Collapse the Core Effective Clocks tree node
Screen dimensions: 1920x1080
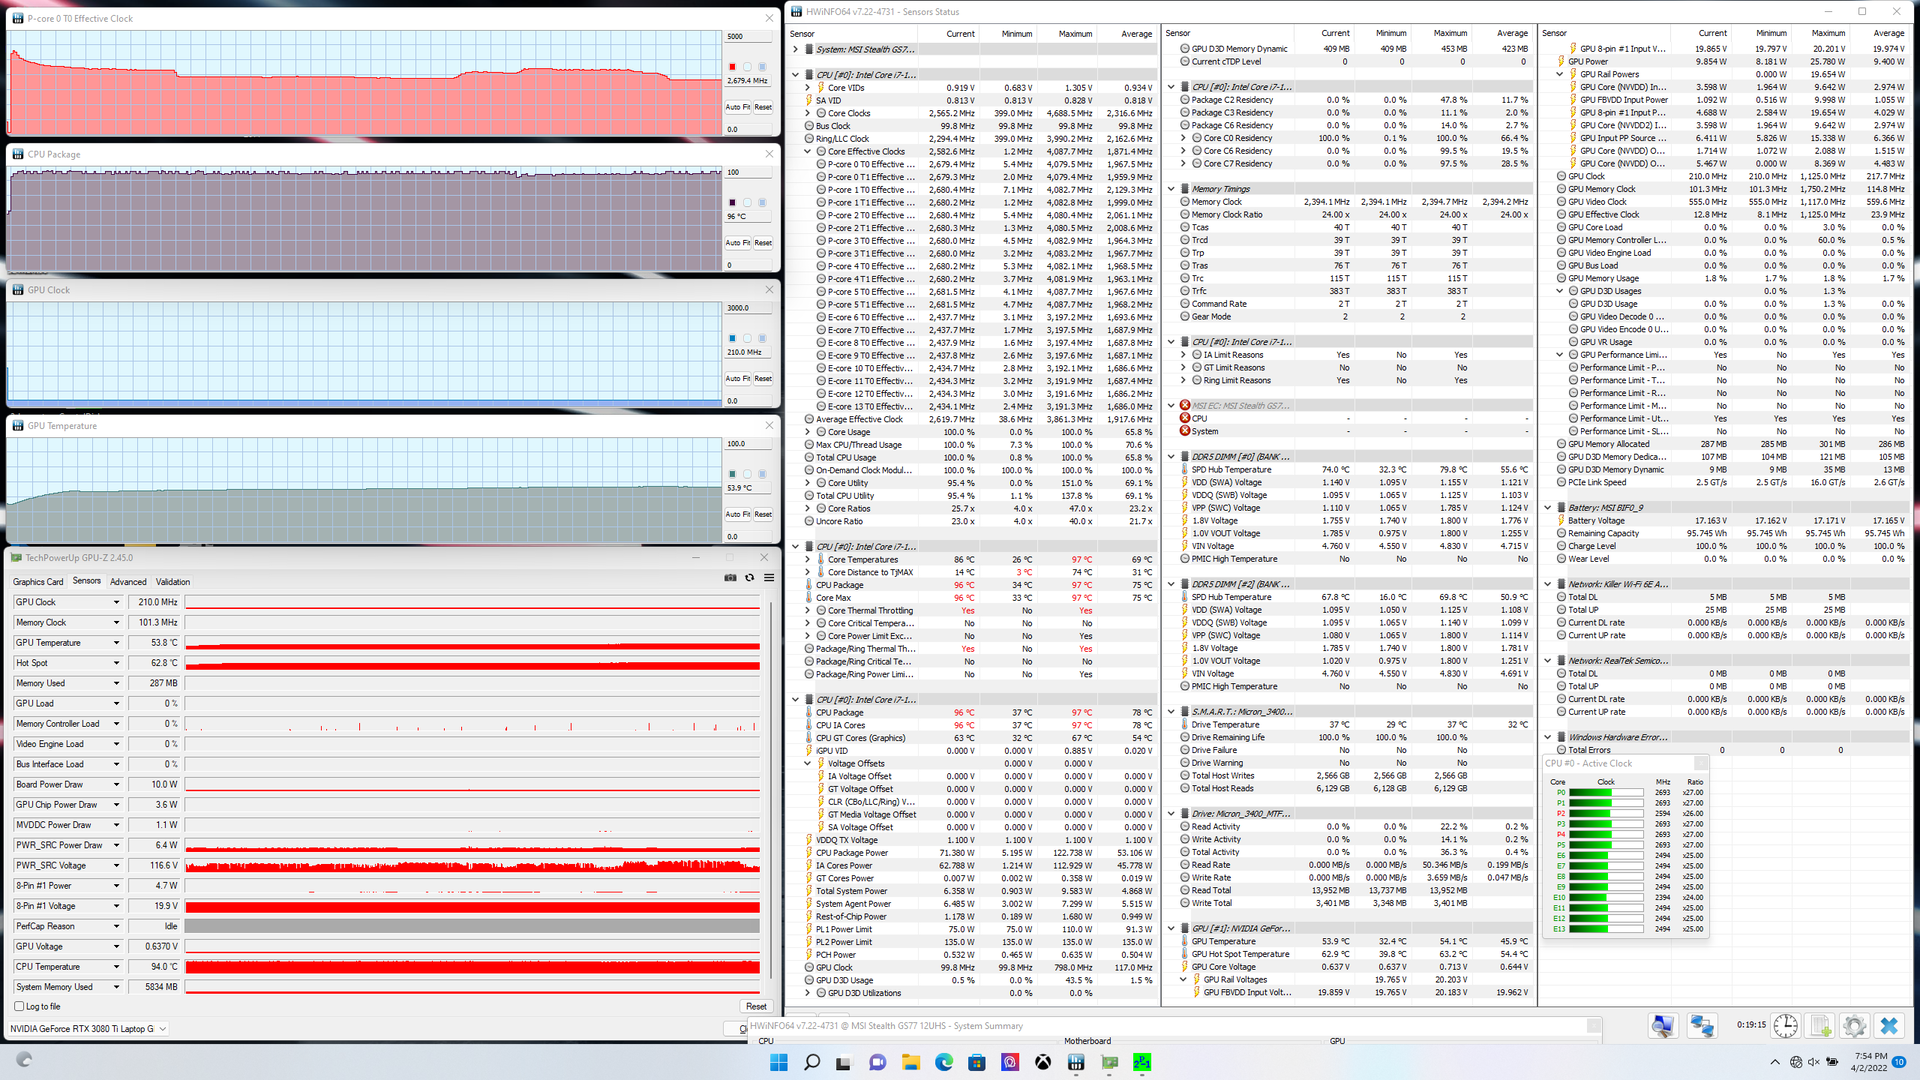pos(808,152)
